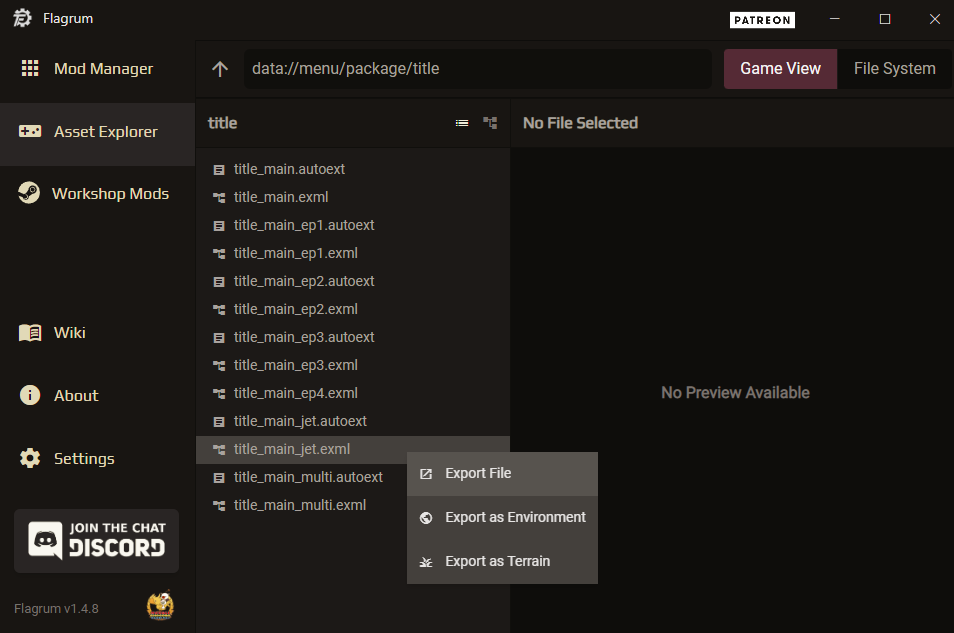This screenshot has width=954, height=633.
Task: Click the Flagrum logo icon
Action: [x=23, y=18]
